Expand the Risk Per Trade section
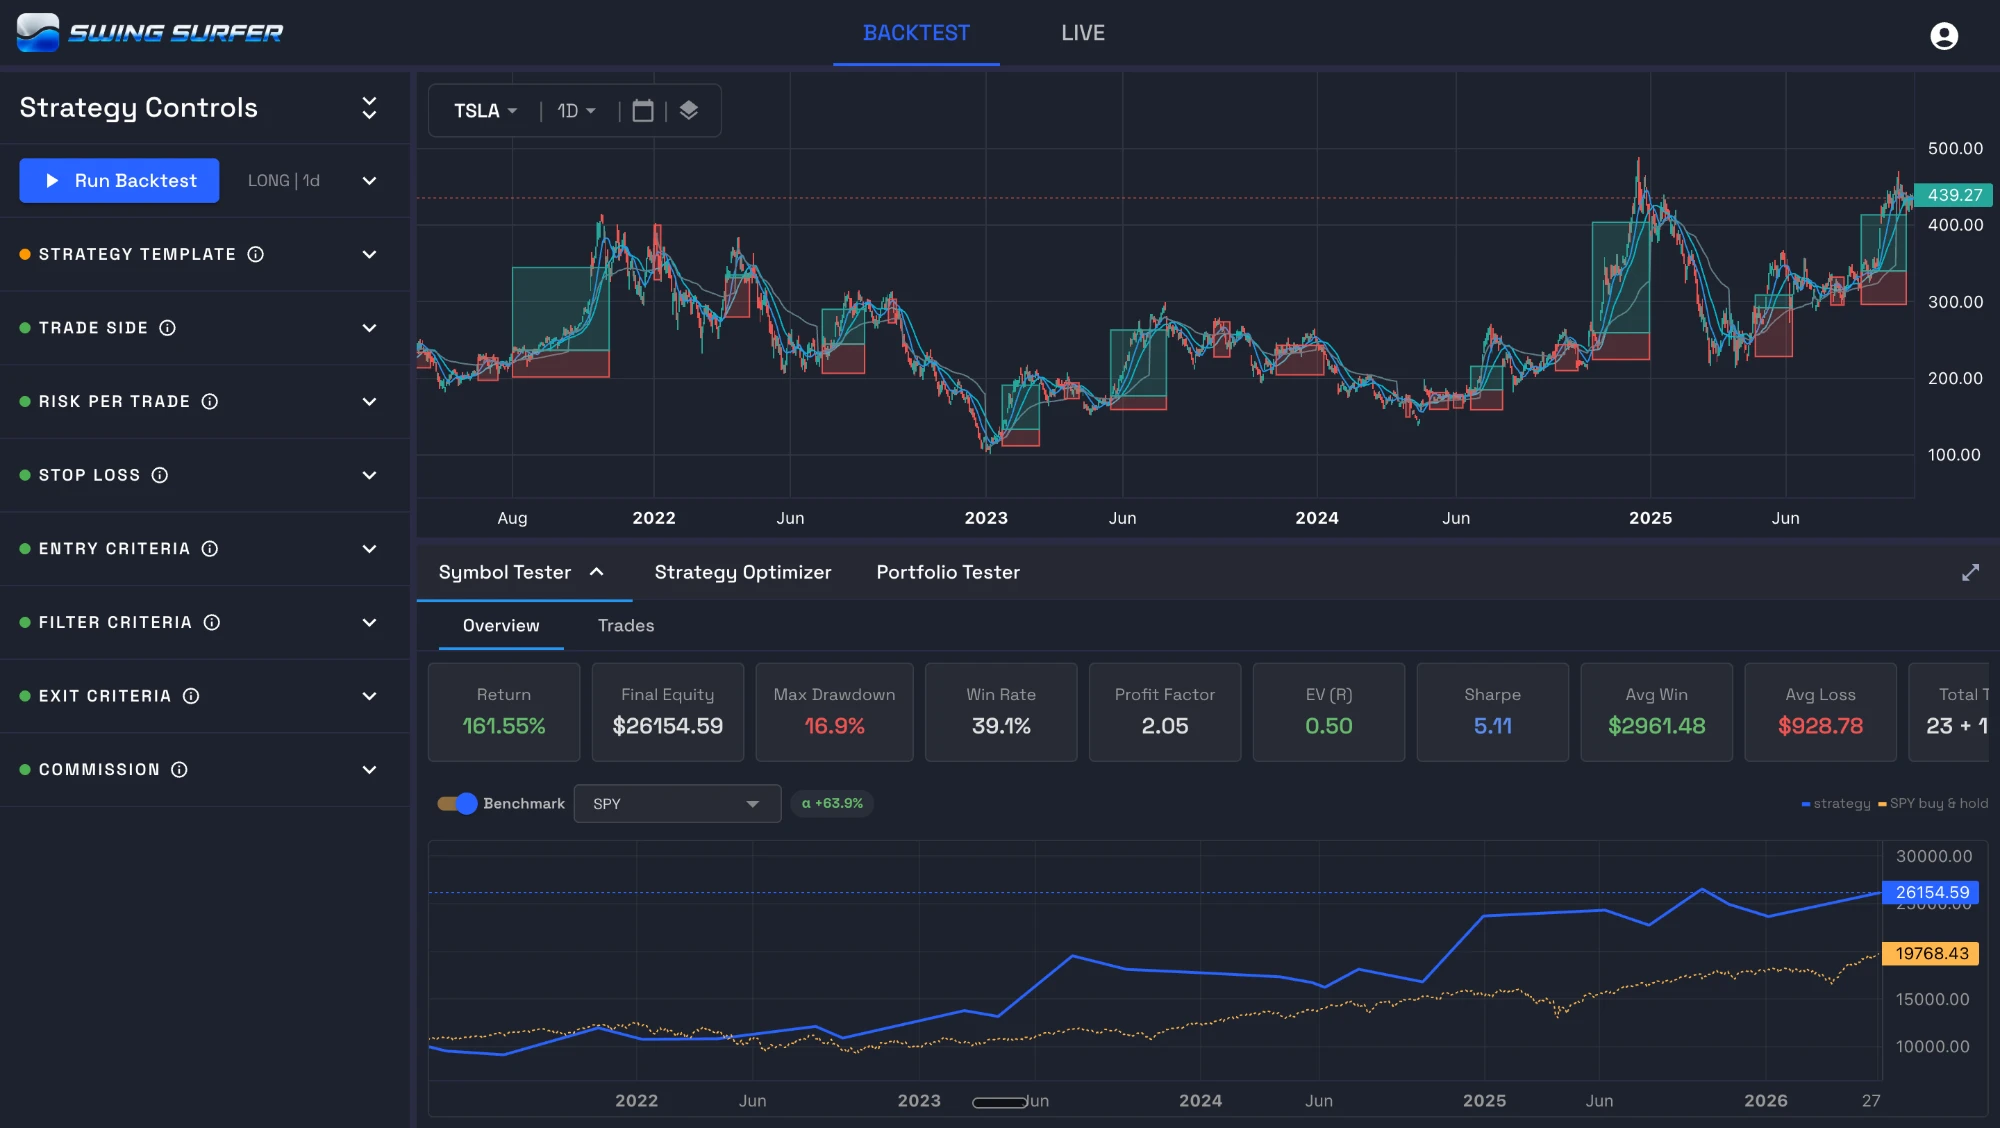This screenshot has width=2000, height=1128. click(x=369, y=401)
